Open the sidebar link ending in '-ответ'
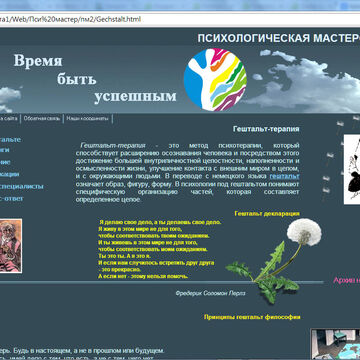 click(12, 199)
